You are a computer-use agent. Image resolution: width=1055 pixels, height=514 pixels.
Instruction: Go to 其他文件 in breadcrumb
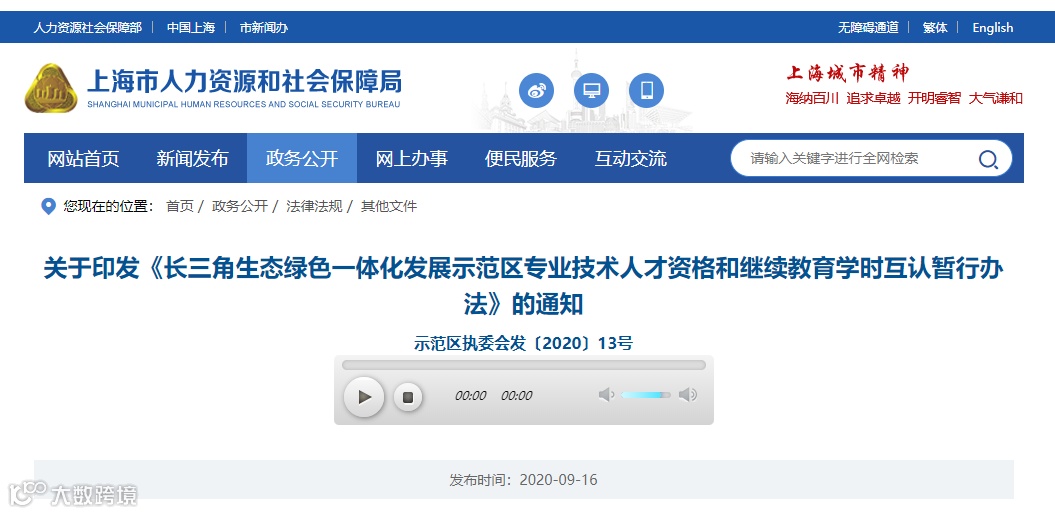pos(389,206)
